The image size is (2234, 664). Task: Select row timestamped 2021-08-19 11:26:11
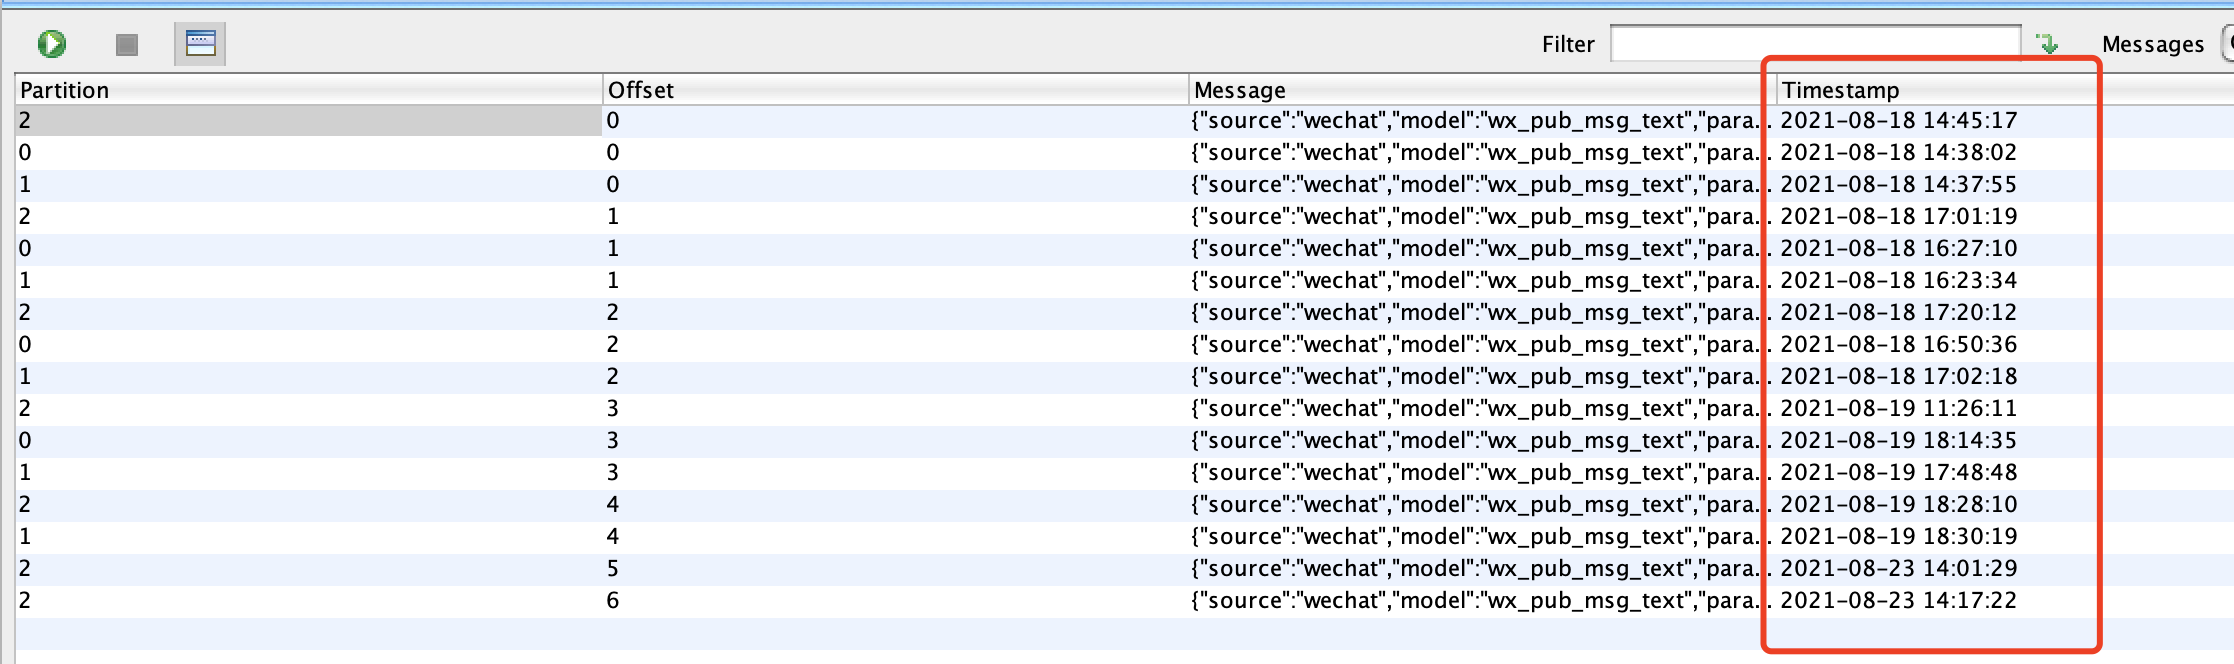1124,409
